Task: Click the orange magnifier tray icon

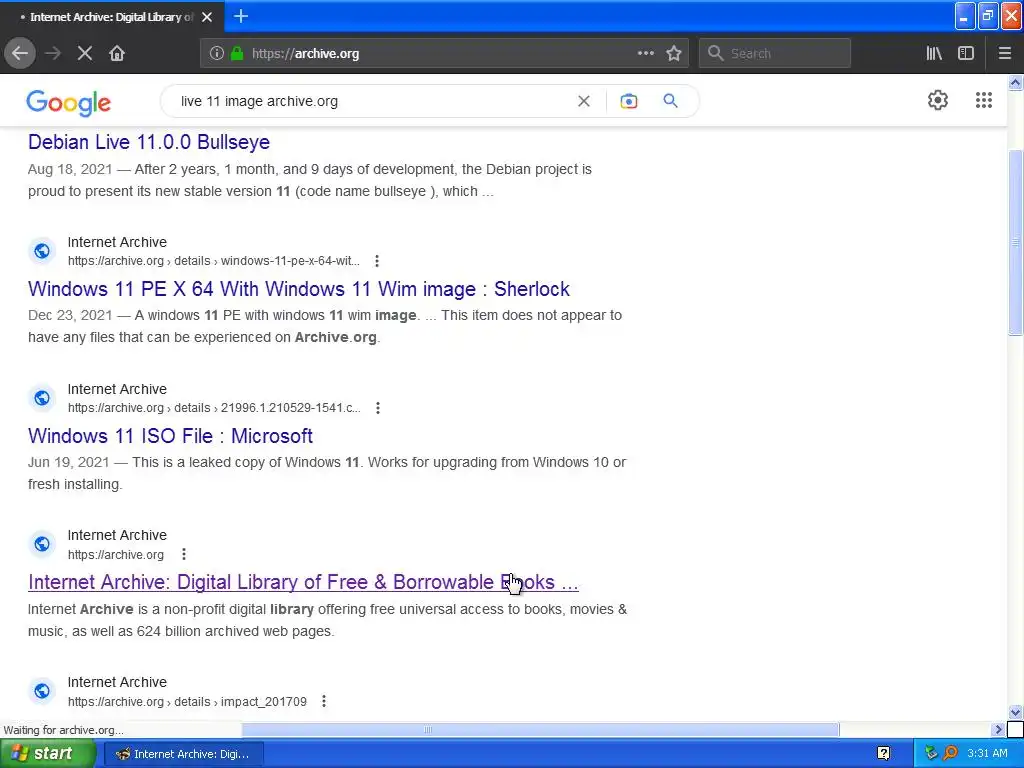Action: point(950,754)
